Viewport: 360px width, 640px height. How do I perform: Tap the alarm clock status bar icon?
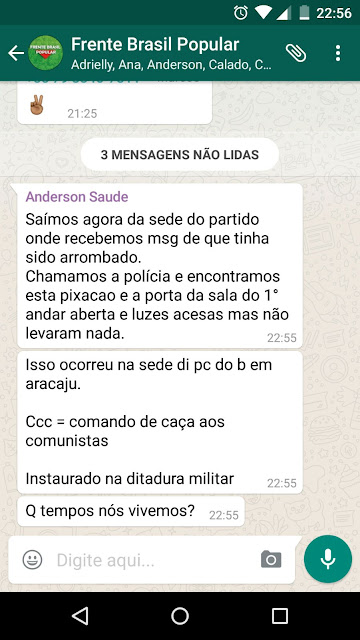[240, 13]
